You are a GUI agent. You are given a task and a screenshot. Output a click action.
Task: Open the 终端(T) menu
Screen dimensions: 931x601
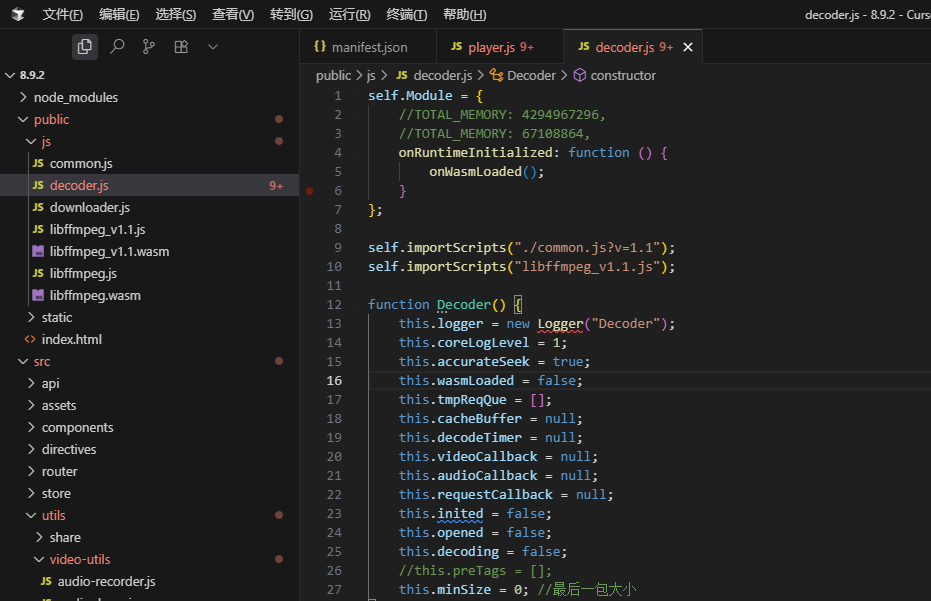[x=406, y=14]
